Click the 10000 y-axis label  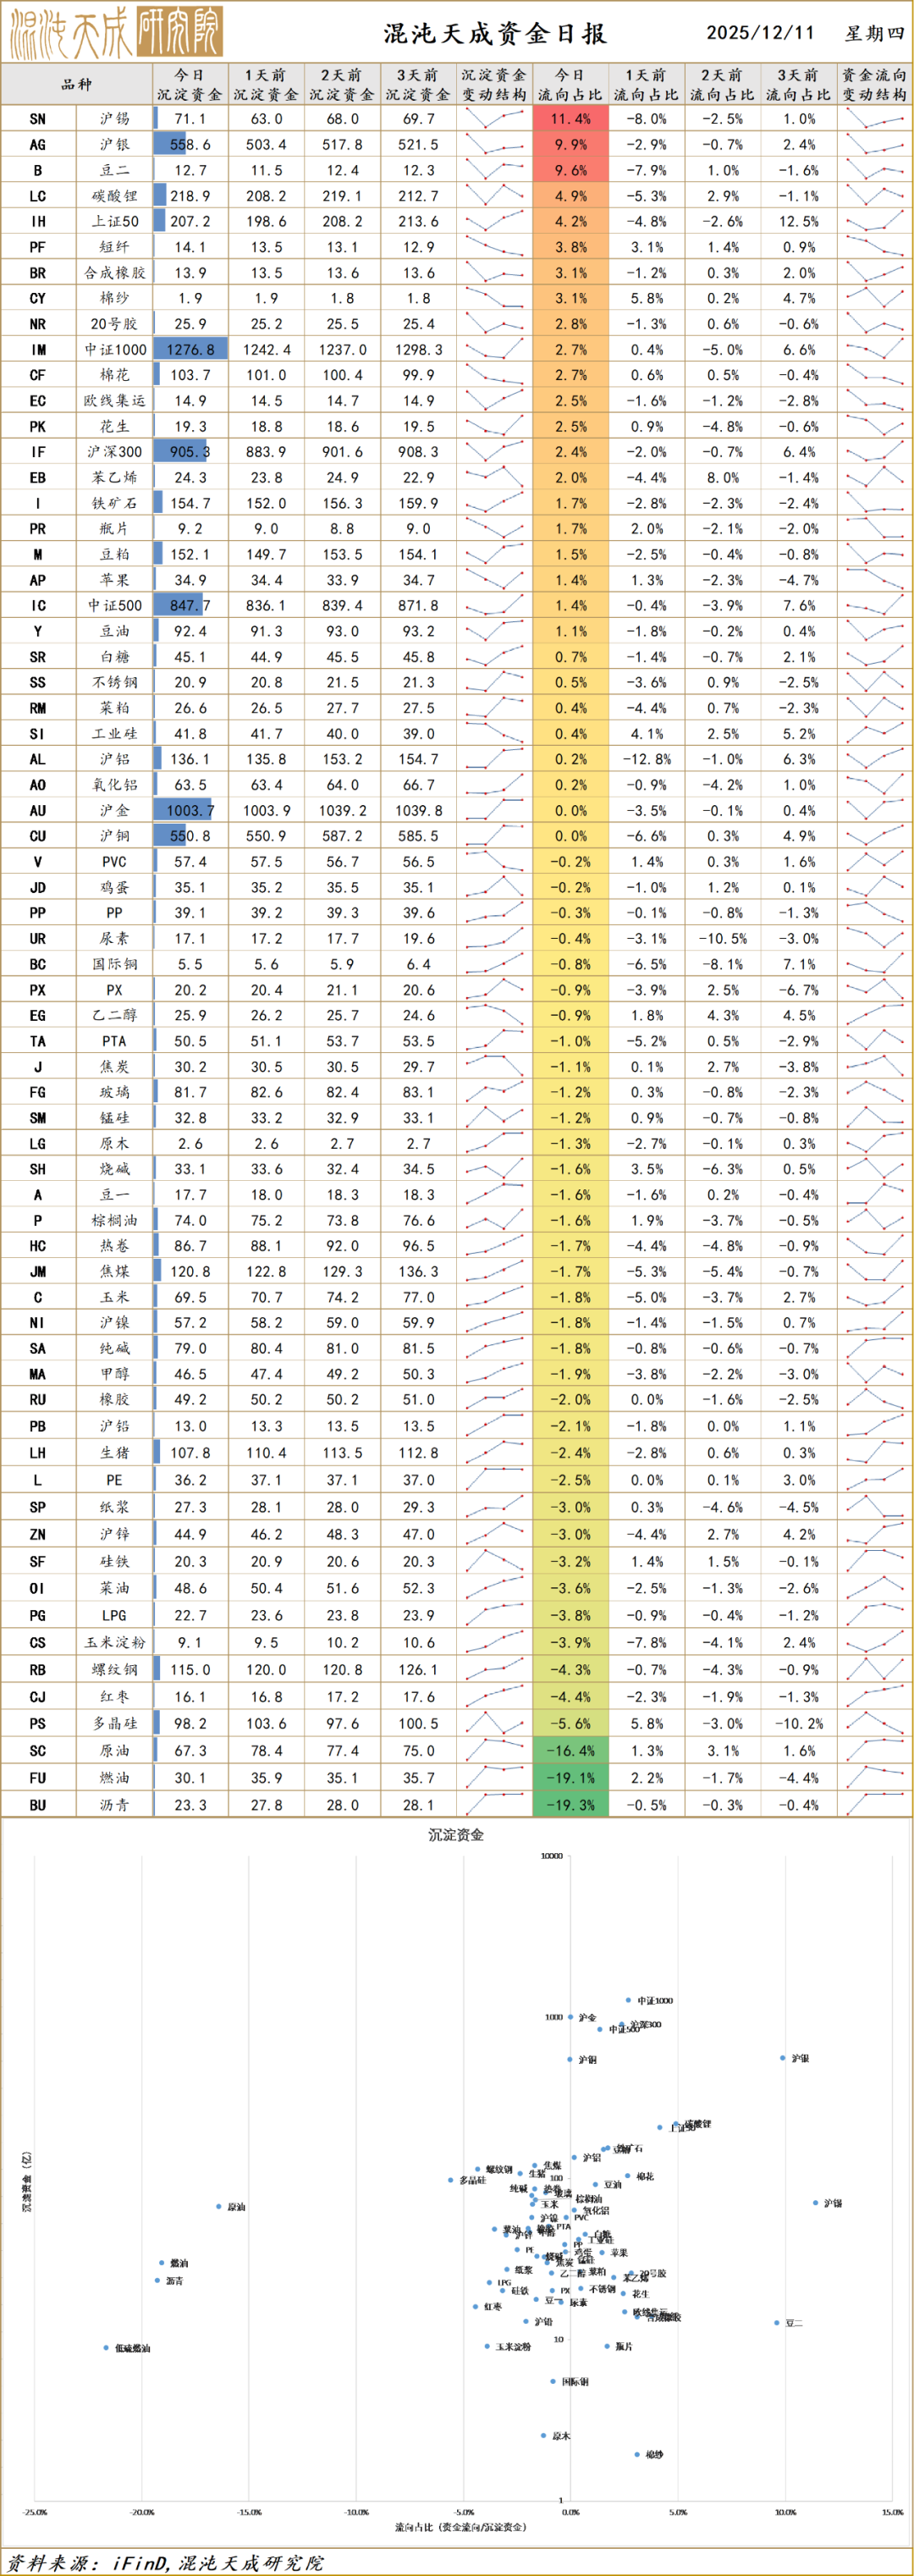click(551, 1856)
